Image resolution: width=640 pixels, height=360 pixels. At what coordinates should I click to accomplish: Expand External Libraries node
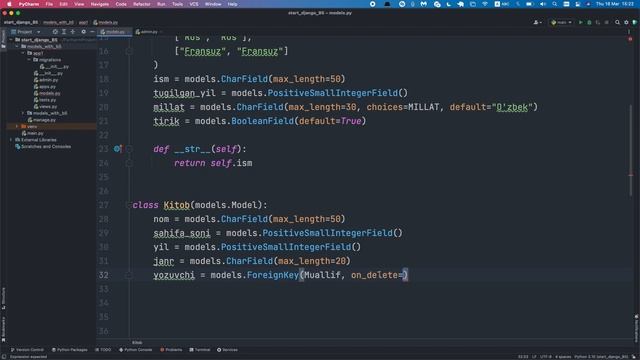pos(11,140)
